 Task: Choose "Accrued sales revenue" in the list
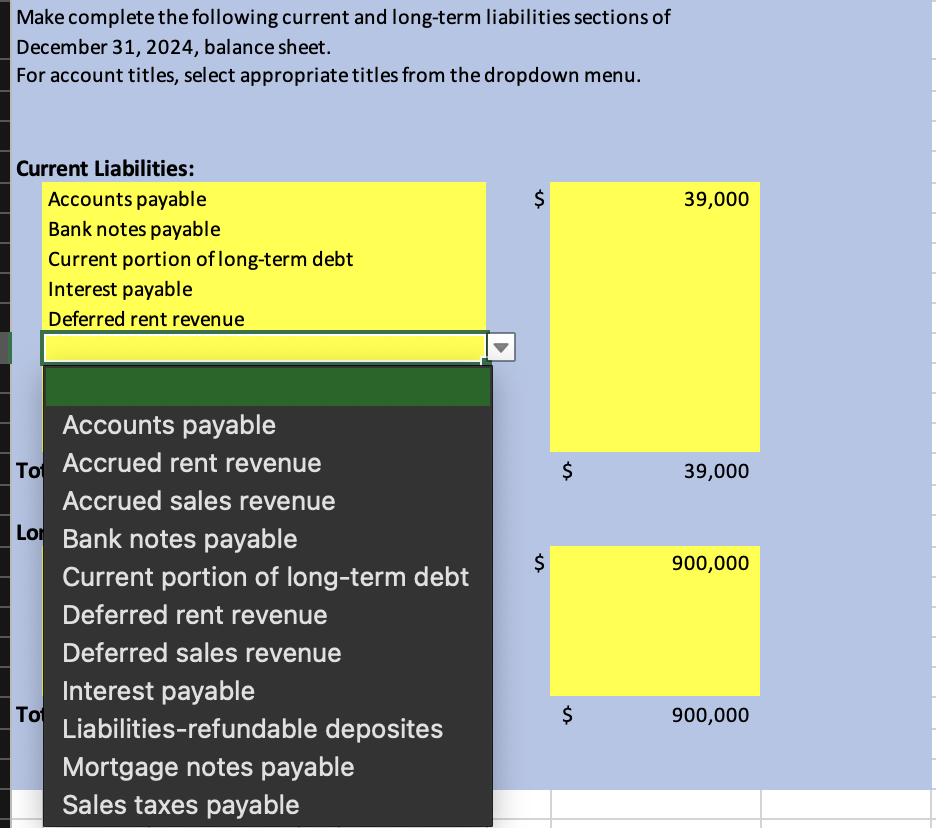[198, 500]
